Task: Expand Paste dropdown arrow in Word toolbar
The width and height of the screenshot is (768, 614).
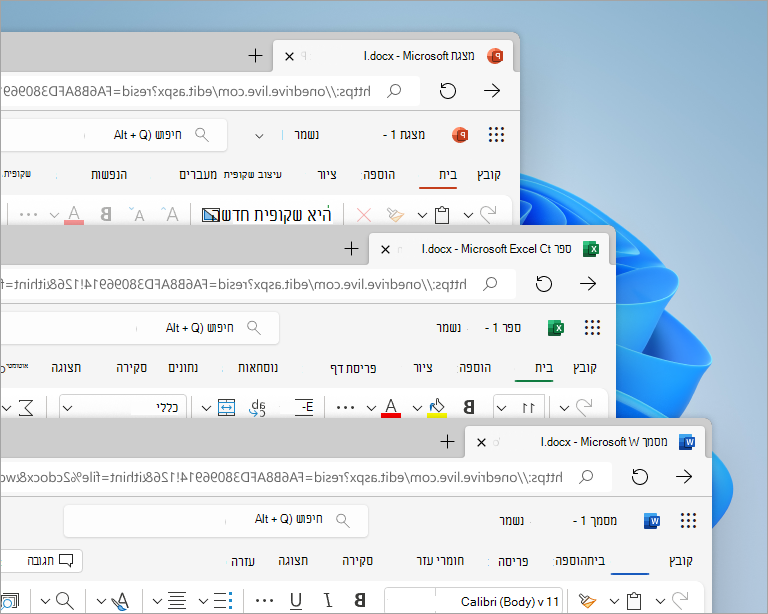Action: coord(614,601)
